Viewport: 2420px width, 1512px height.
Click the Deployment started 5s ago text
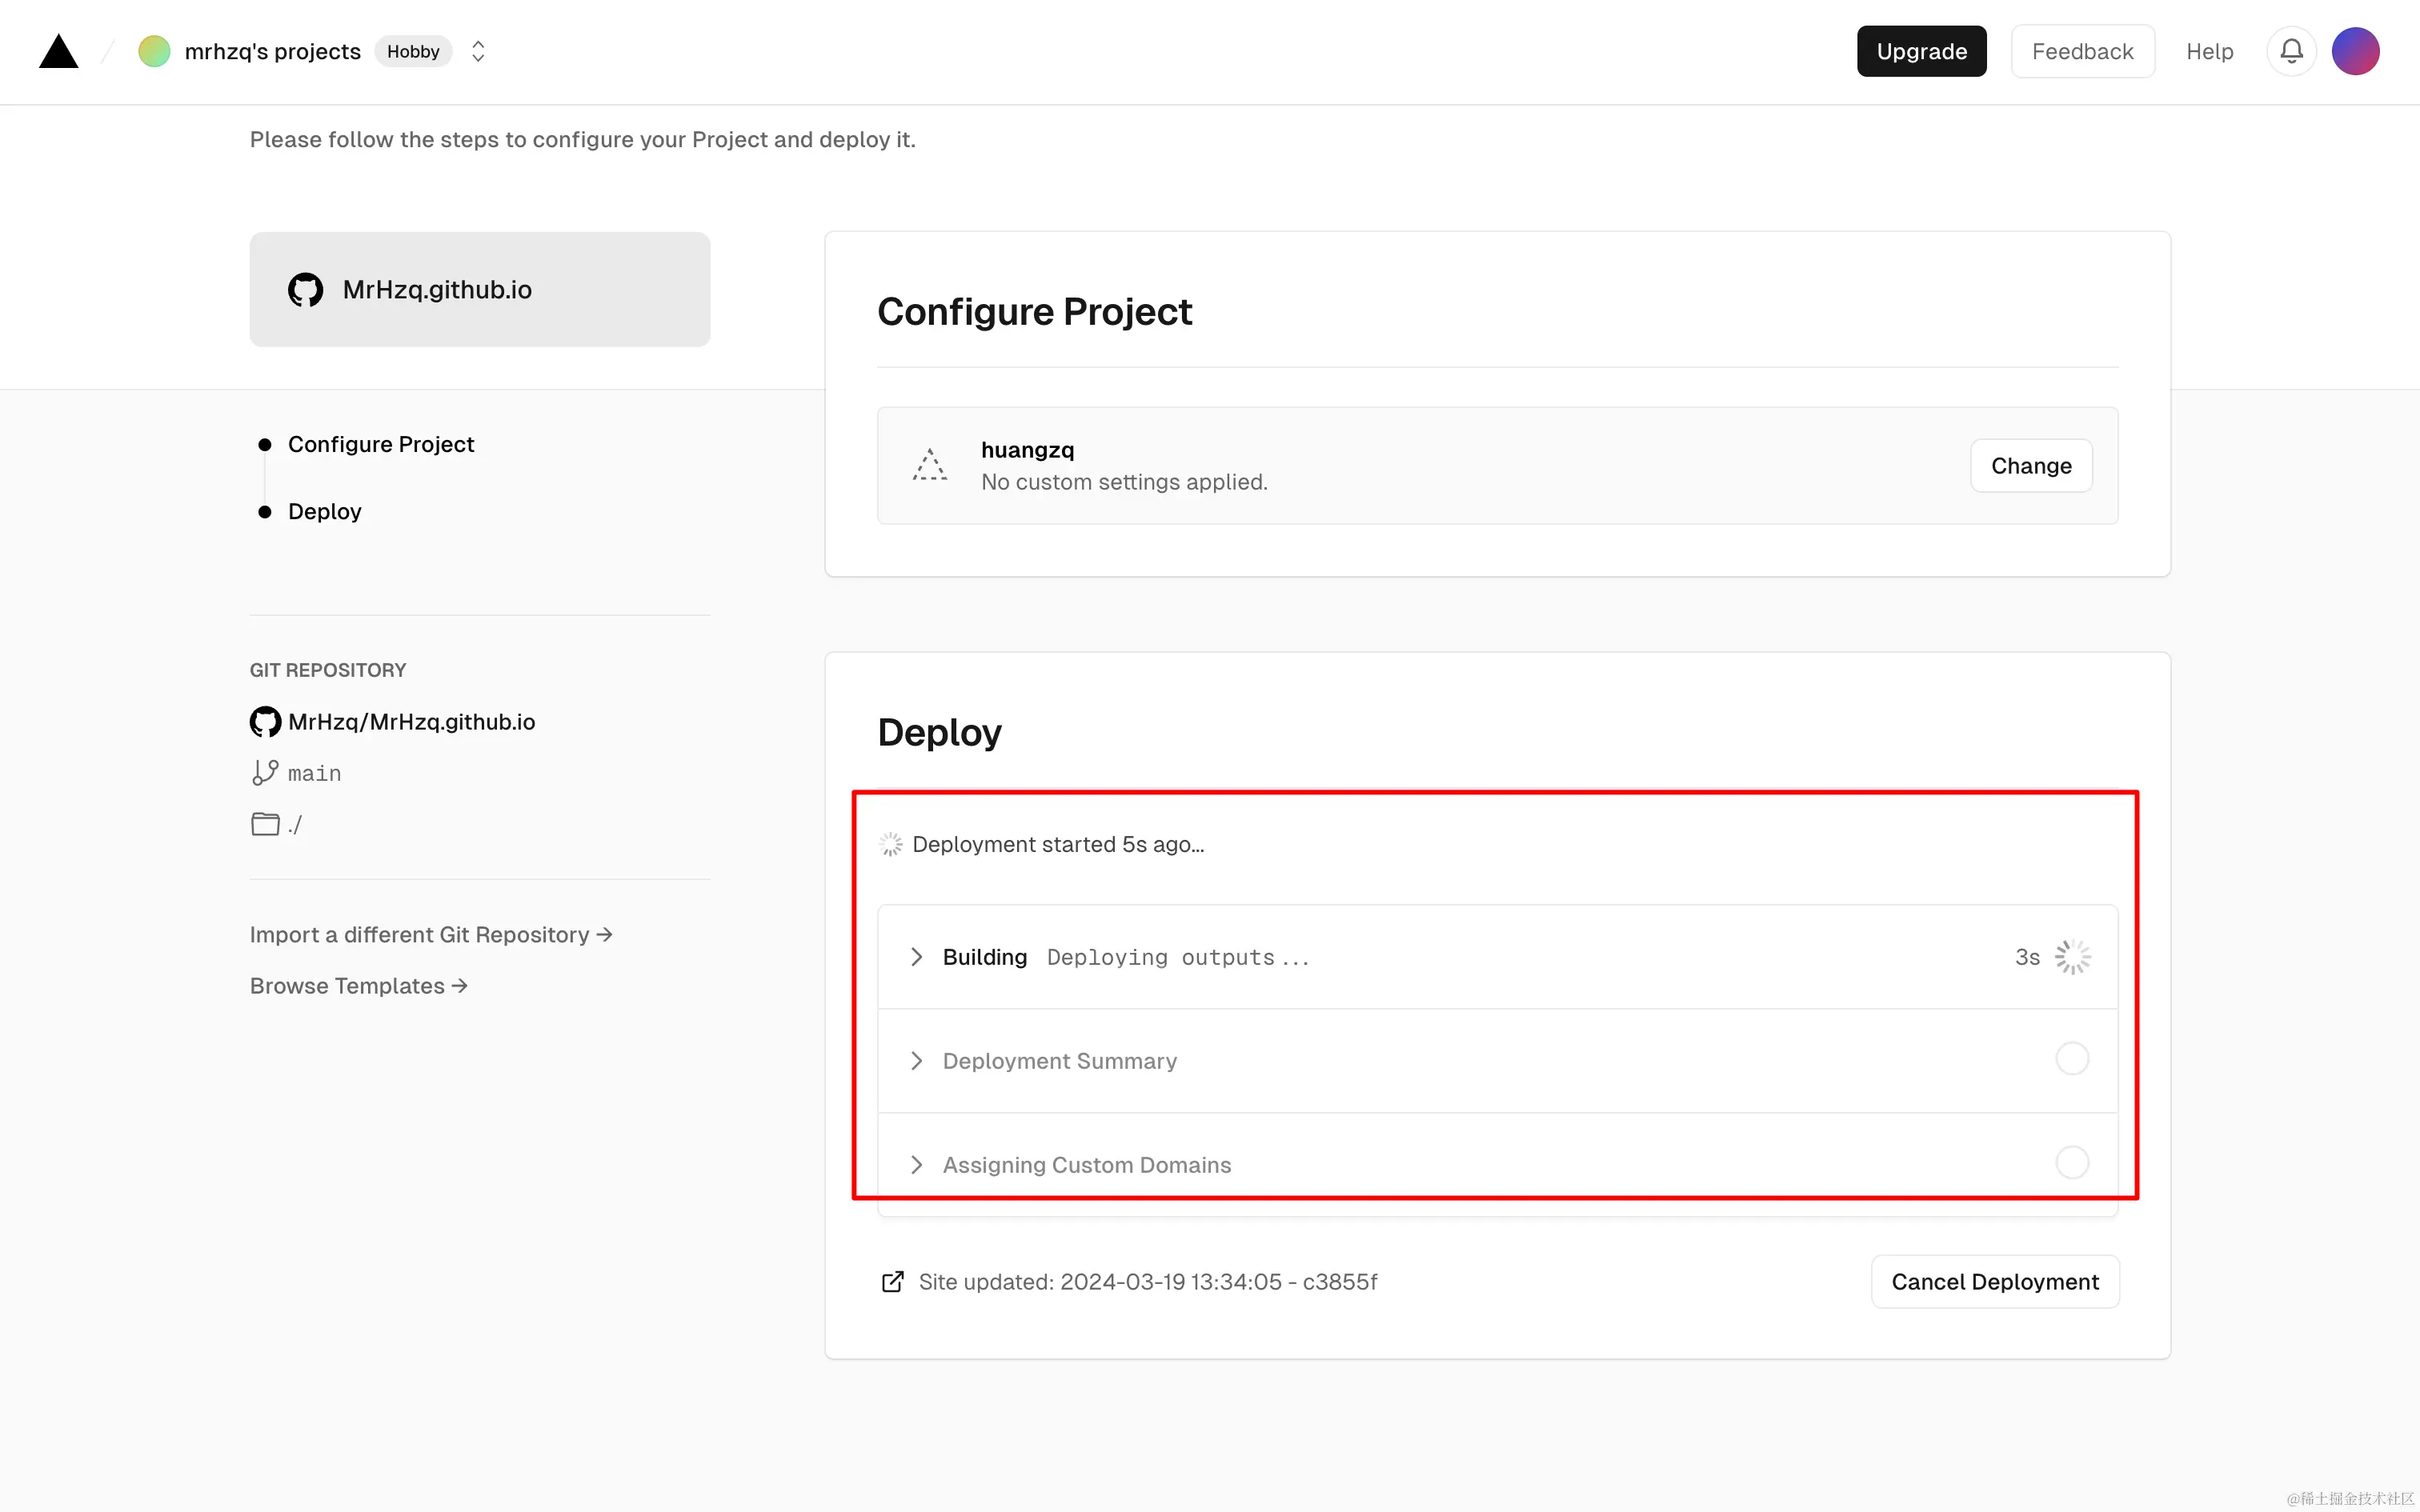point(1058,845)
